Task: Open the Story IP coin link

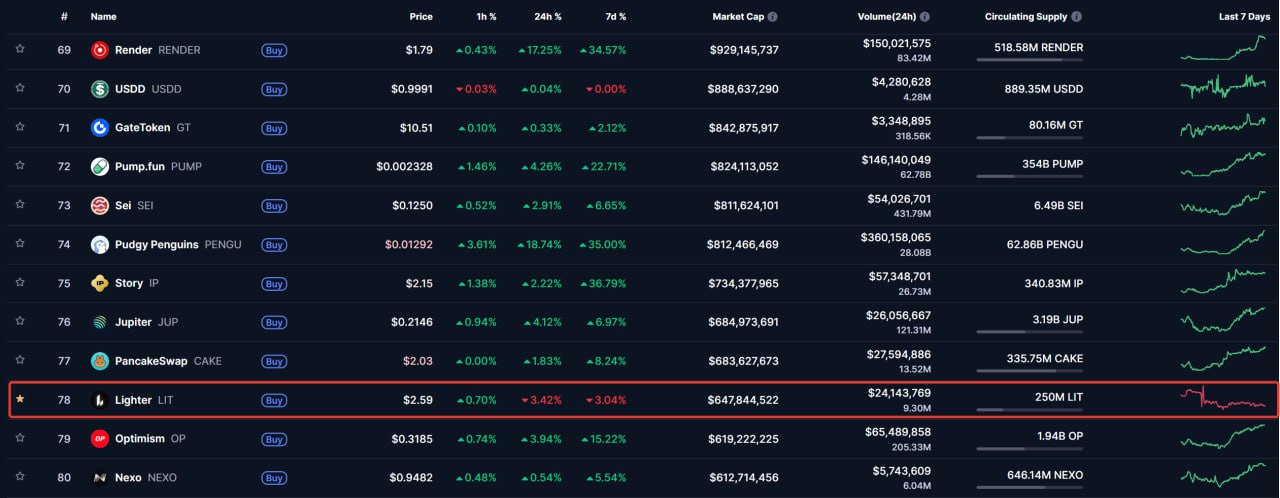Action: point(137,283)
